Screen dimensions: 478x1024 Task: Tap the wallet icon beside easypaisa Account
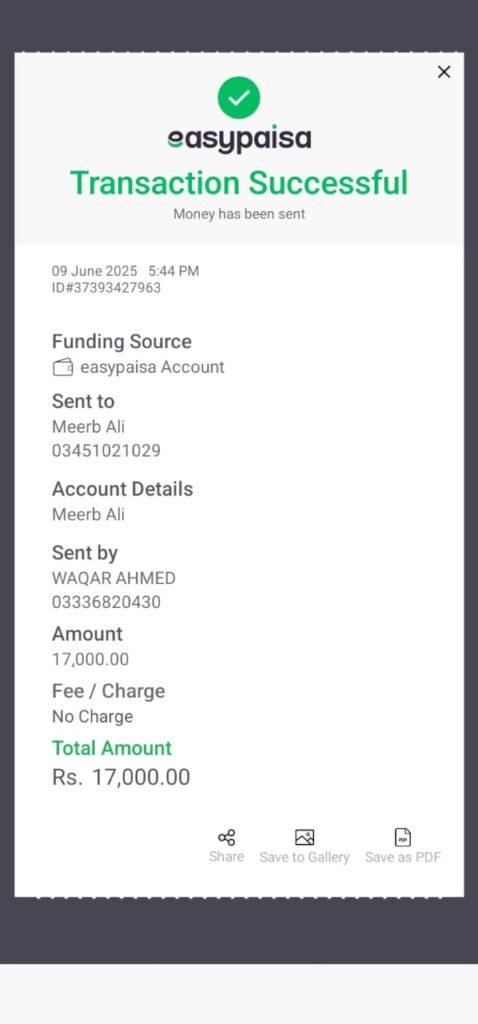coord(63,368)
